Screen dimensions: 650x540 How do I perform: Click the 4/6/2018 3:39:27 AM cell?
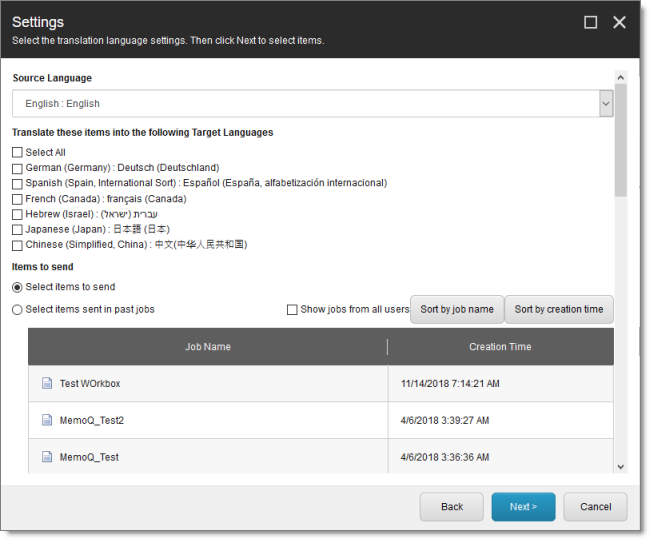[x=501, y=420]
